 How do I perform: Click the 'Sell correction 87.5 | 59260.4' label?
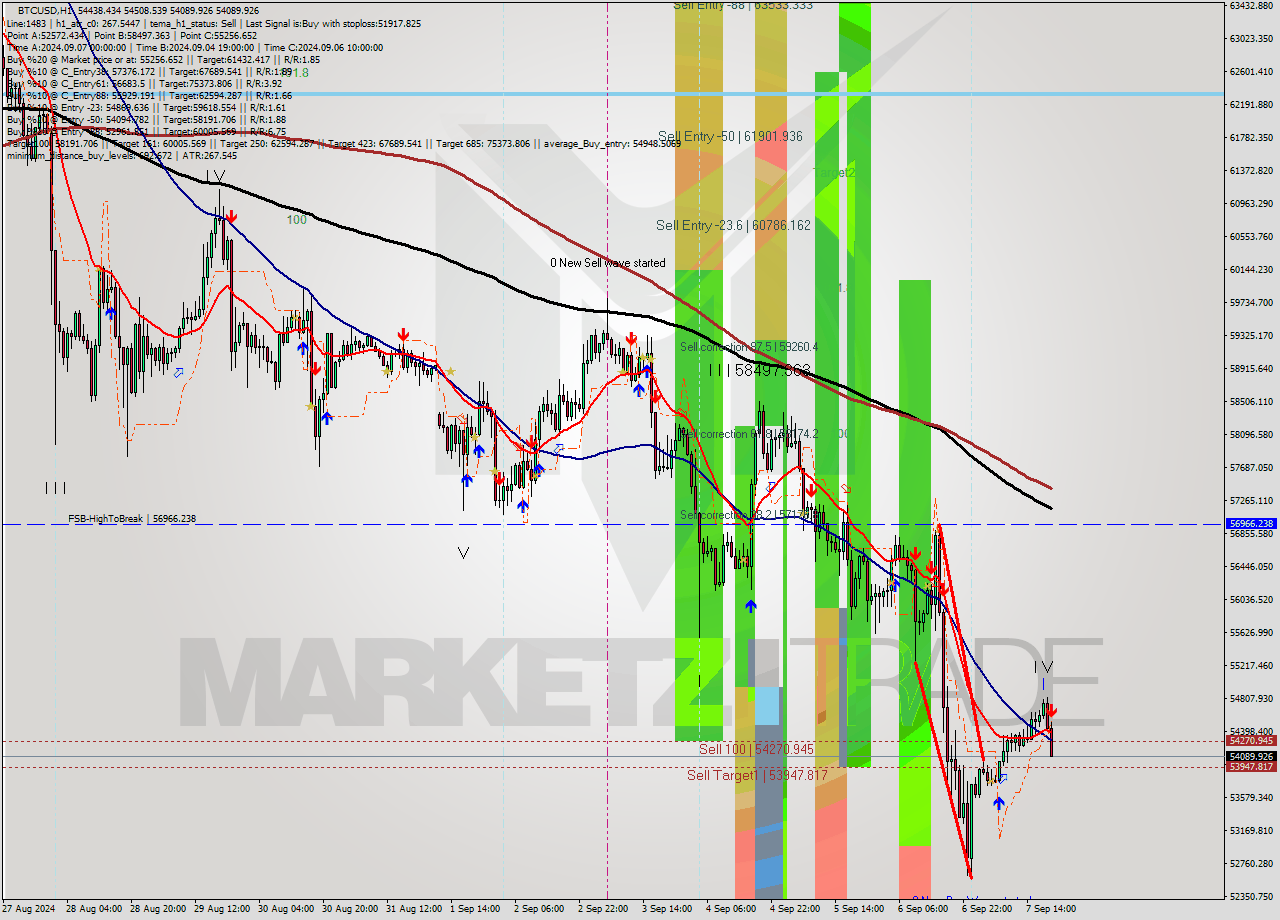click(x=749, y=347)
